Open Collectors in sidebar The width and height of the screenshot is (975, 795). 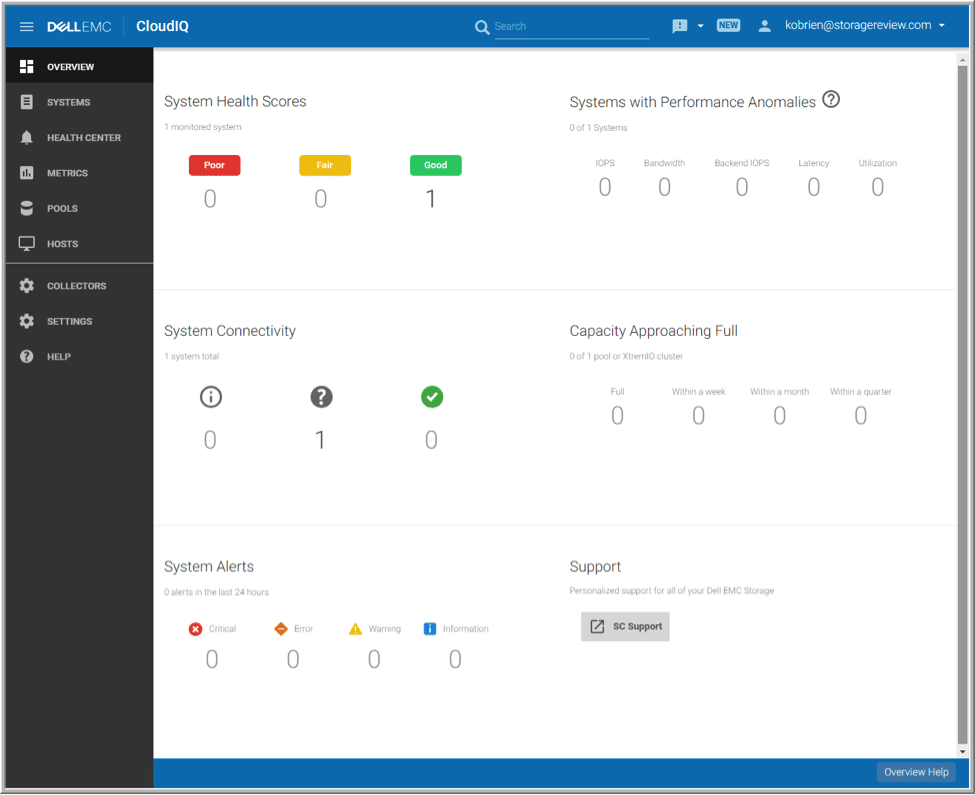pos(80,285)
